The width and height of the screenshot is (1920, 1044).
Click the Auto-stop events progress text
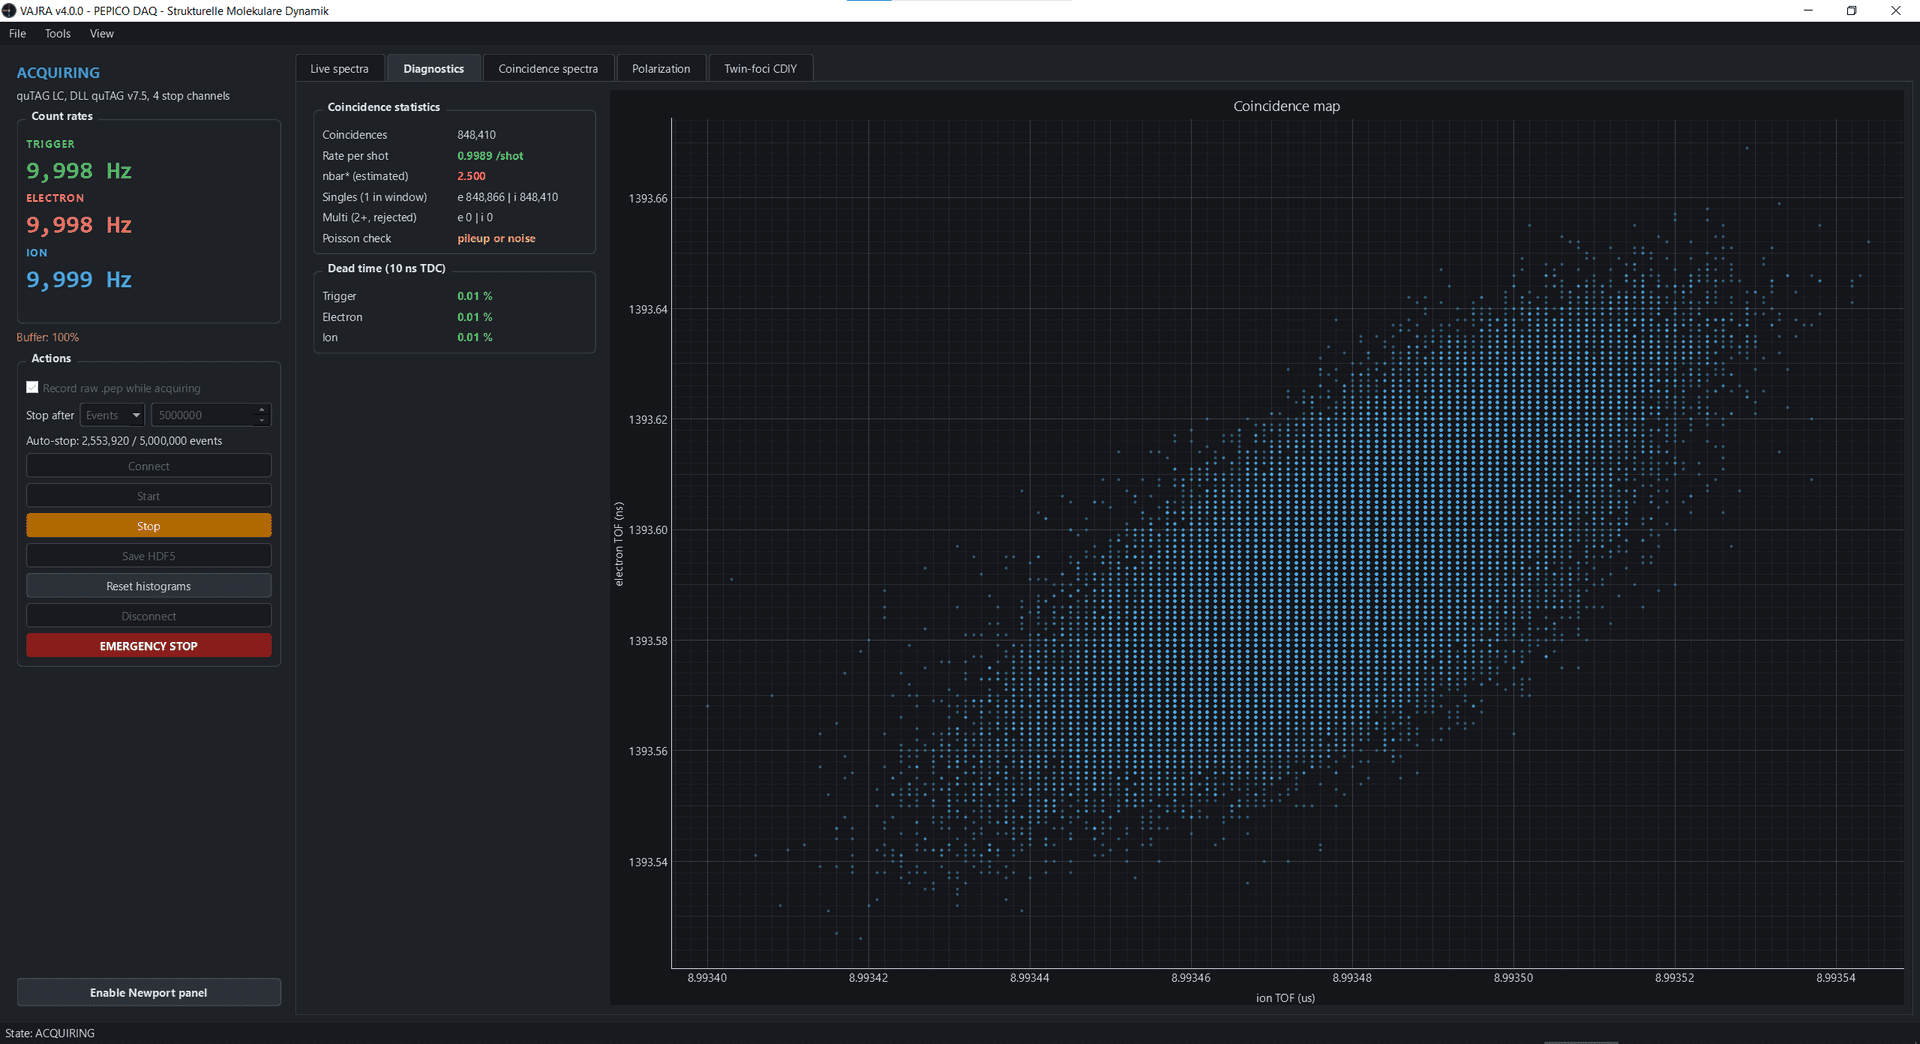[124, 441]
